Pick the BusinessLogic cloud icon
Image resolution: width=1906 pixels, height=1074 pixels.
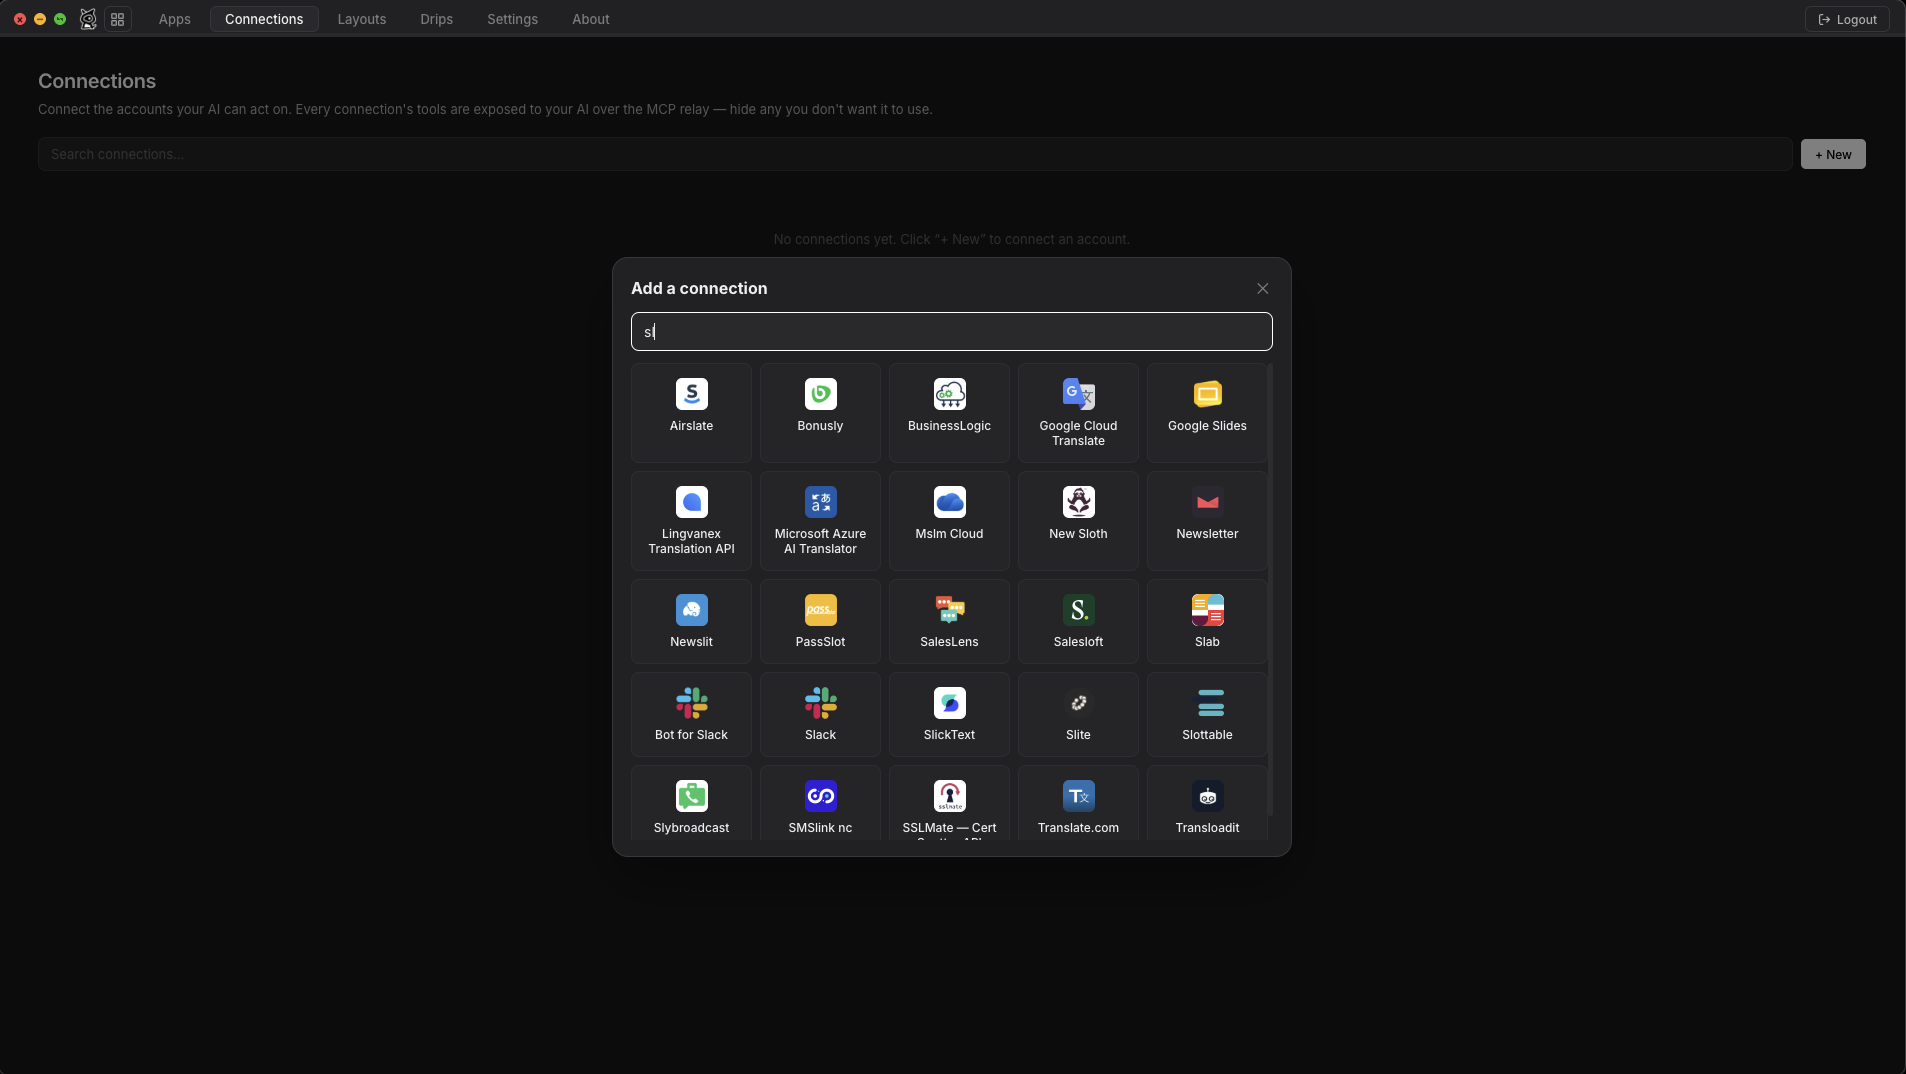[949, 394]
